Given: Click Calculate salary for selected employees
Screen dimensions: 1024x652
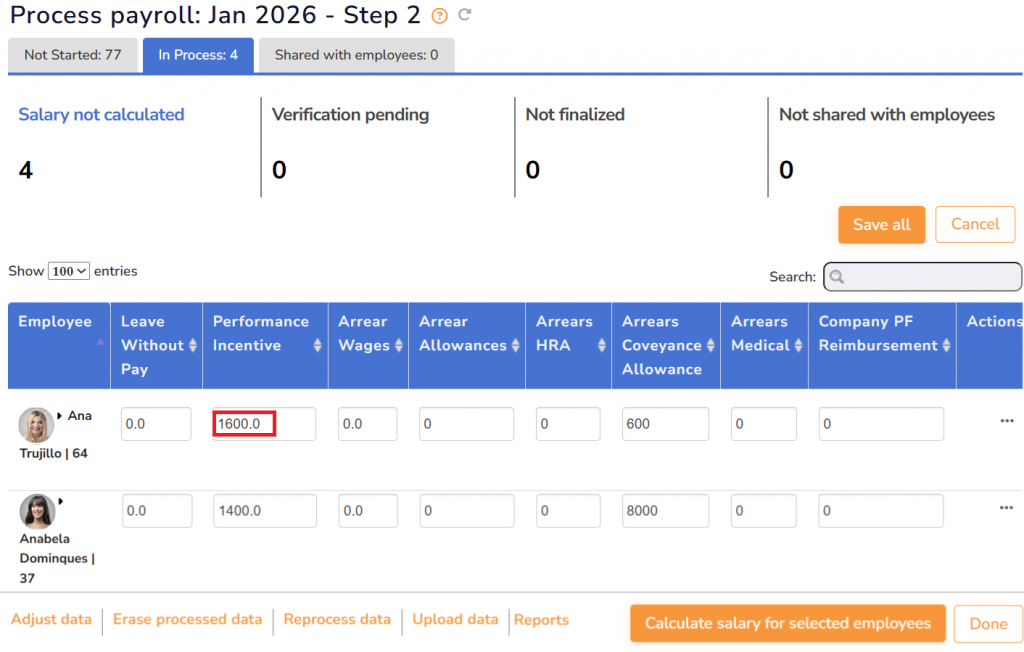Looking at the screenshot, I should [x=787, y=623].
